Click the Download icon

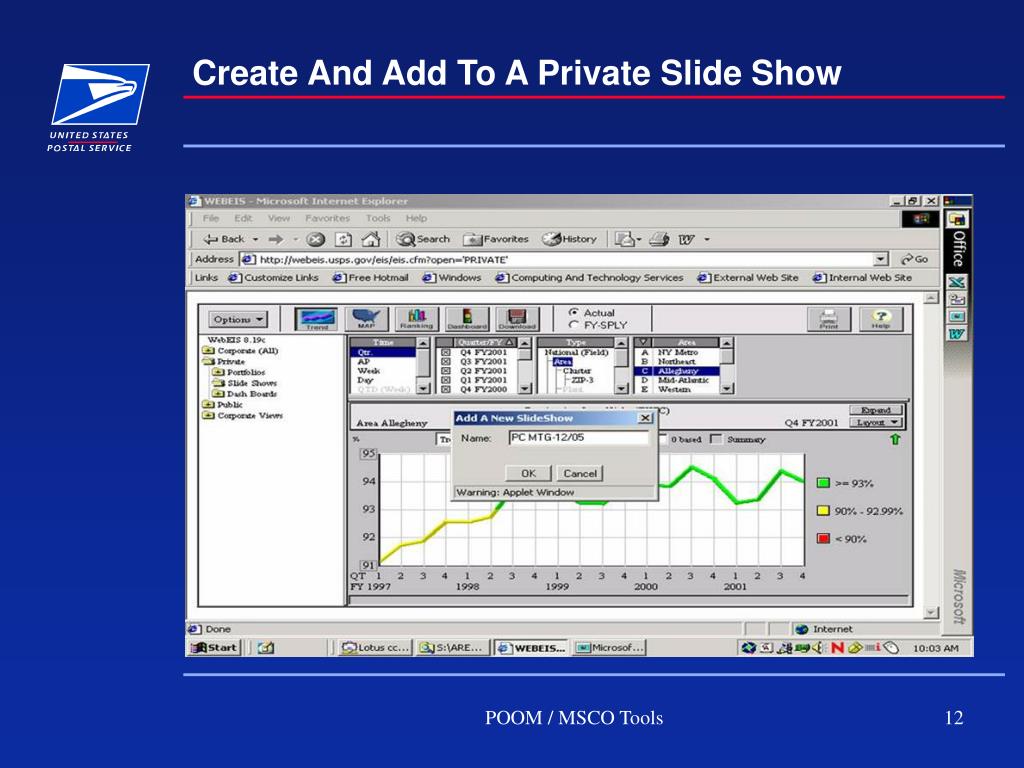tap(517, 319)
